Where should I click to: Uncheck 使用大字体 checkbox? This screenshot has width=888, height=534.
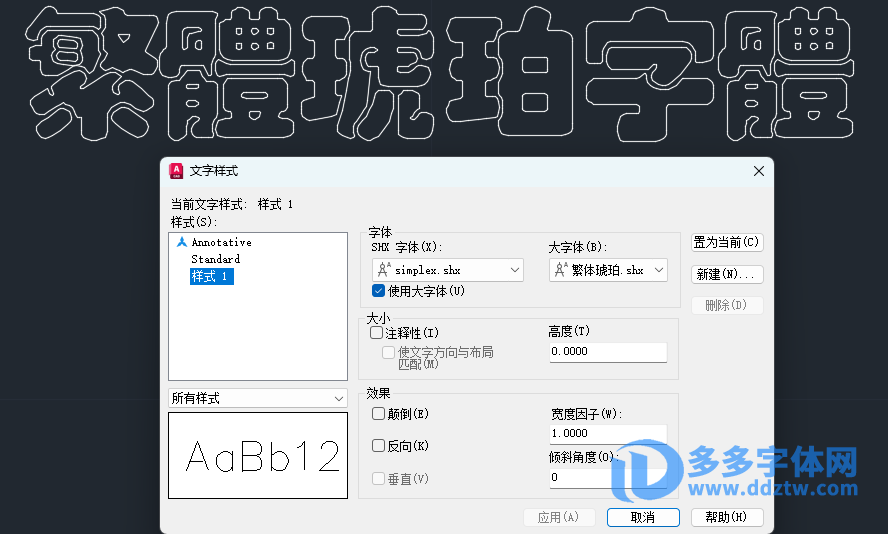pyautogui.click(x=378, y=291)
